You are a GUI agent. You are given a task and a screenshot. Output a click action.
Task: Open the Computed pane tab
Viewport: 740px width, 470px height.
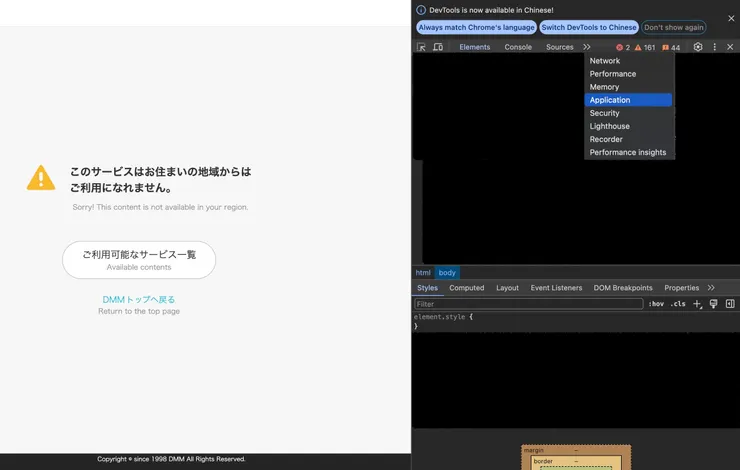pyautogui.click(x=467, y=288)
